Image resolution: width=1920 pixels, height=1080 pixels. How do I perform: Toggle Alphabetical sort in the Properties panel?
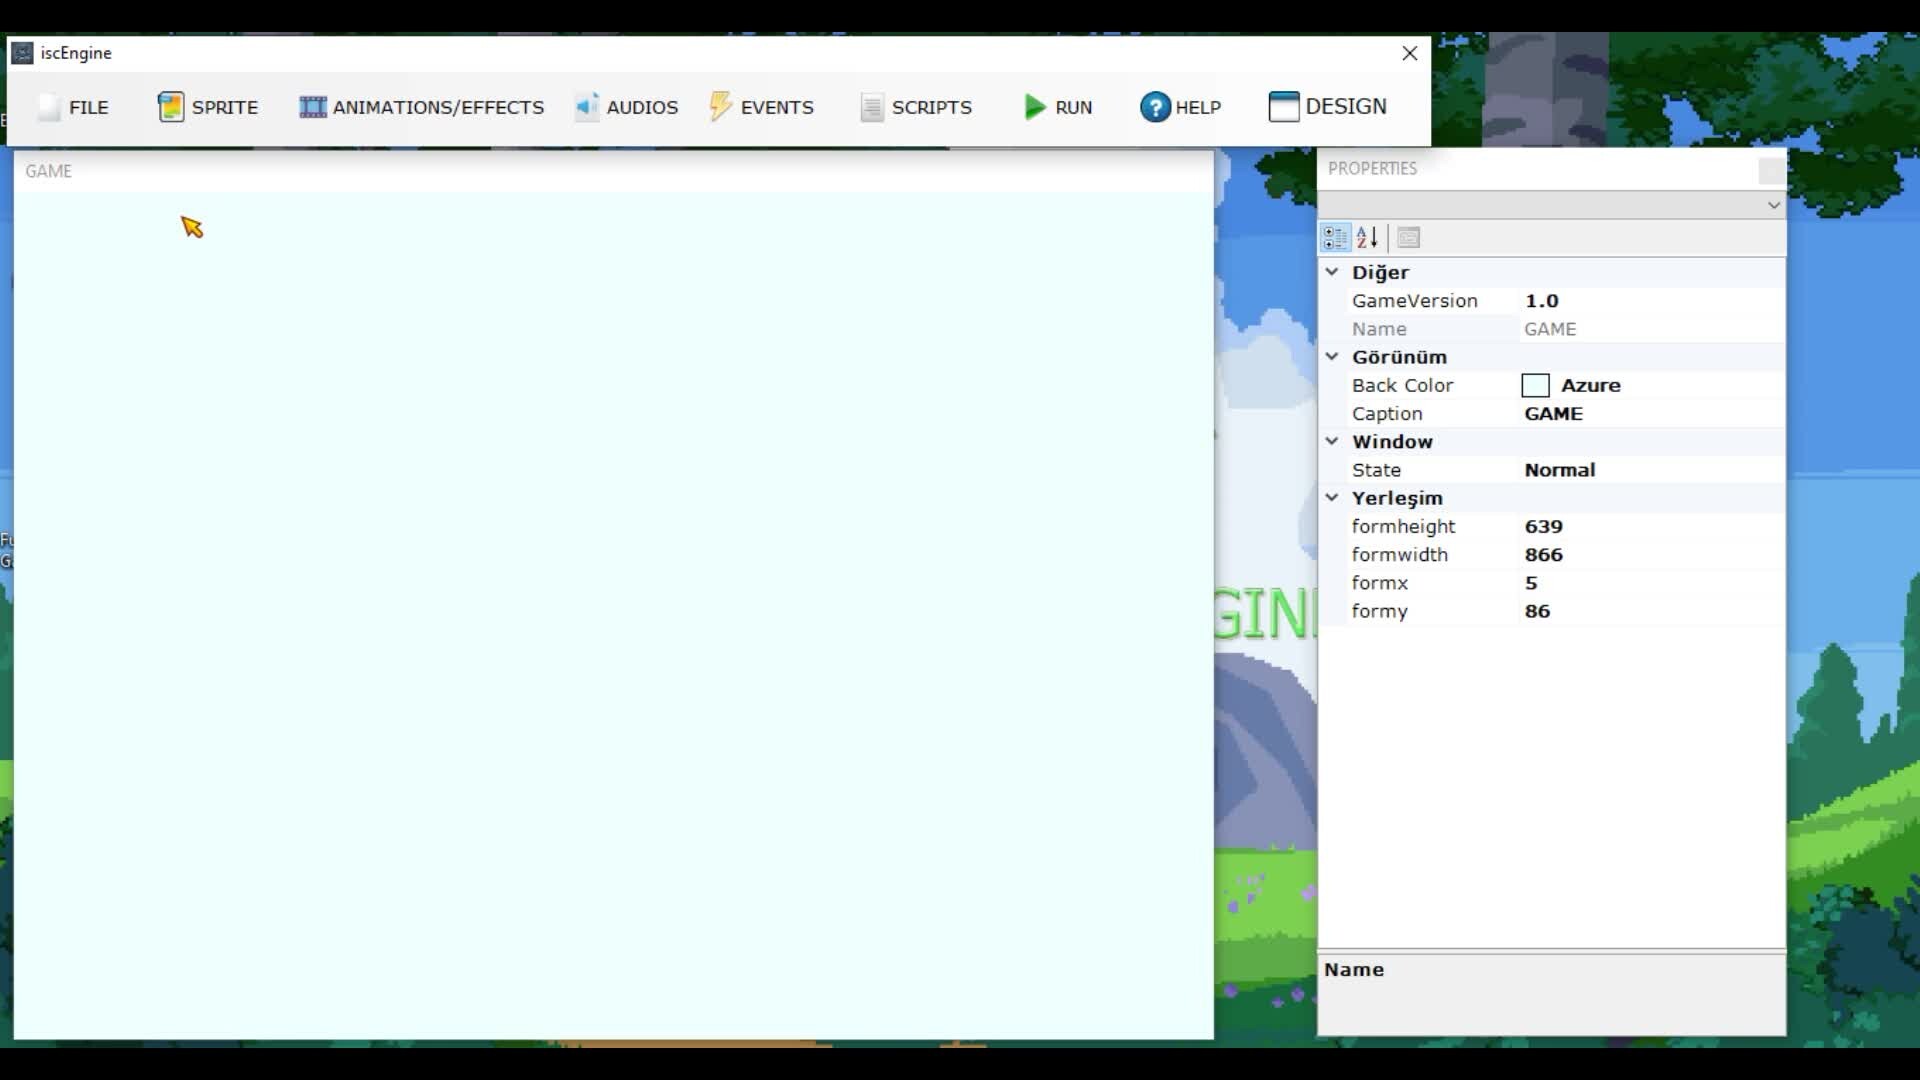point(1367,238)
